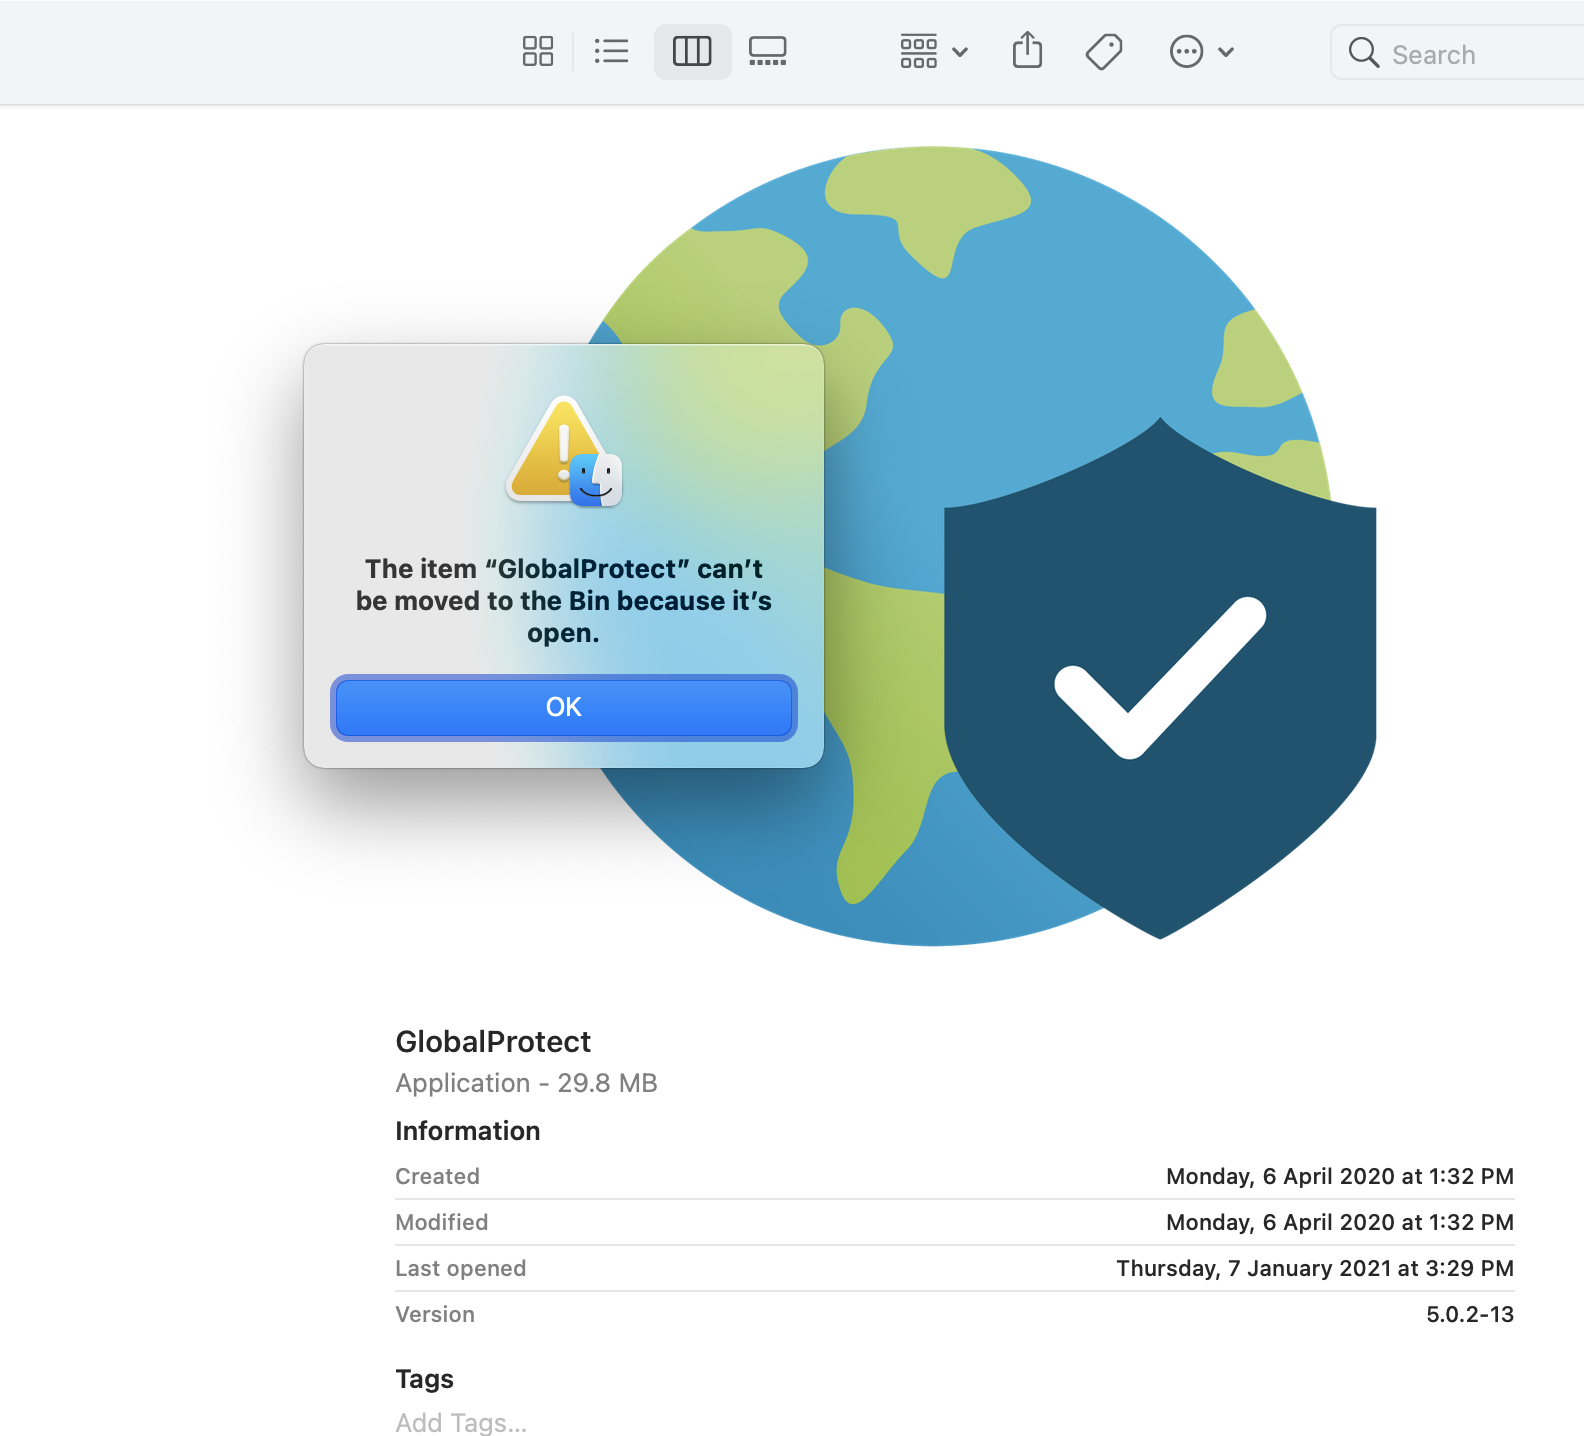Image resolution: width=1584 pixels, height=1436 pixels.
Task: Click the warning icon in the alert
Action: tap(564, 451)
